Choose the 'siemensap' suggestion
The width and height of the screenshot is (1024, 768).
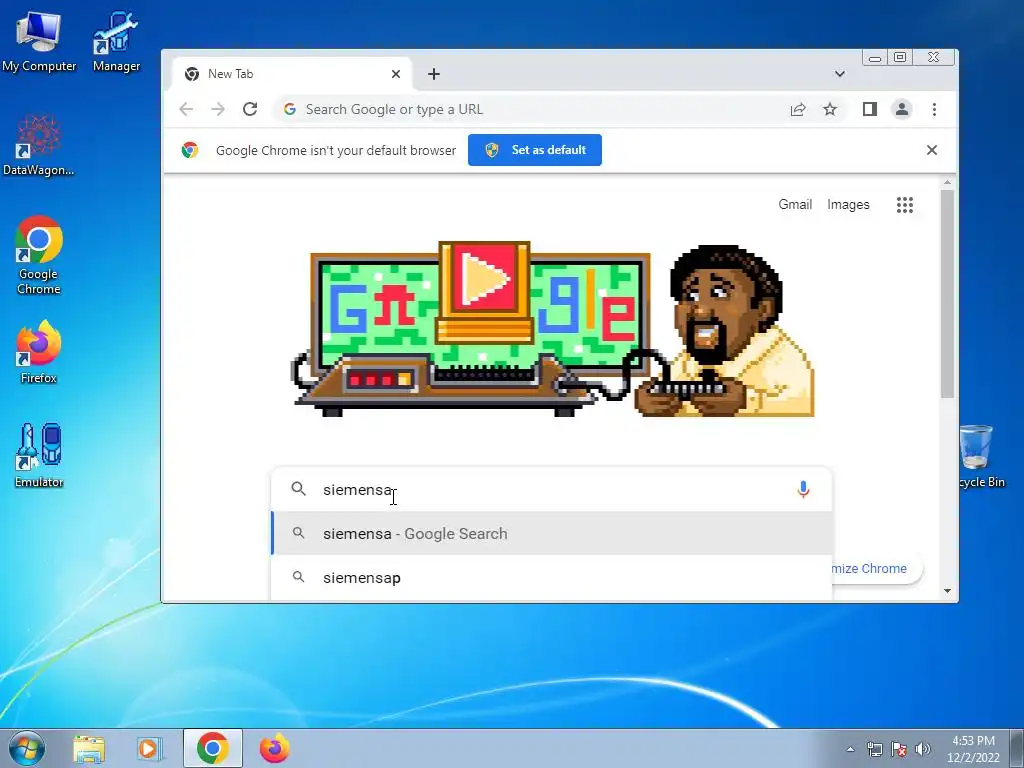pos(552,577)
